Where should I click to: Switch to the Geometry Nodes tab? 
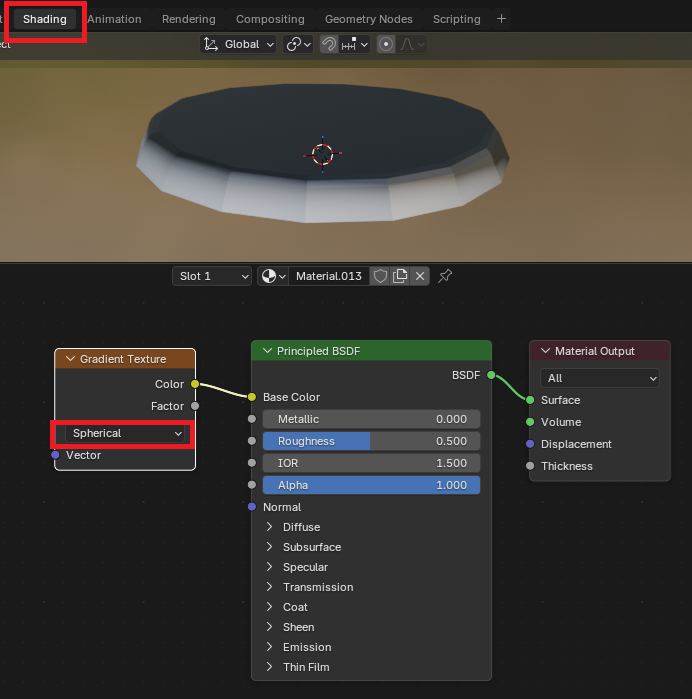[367, 19]
